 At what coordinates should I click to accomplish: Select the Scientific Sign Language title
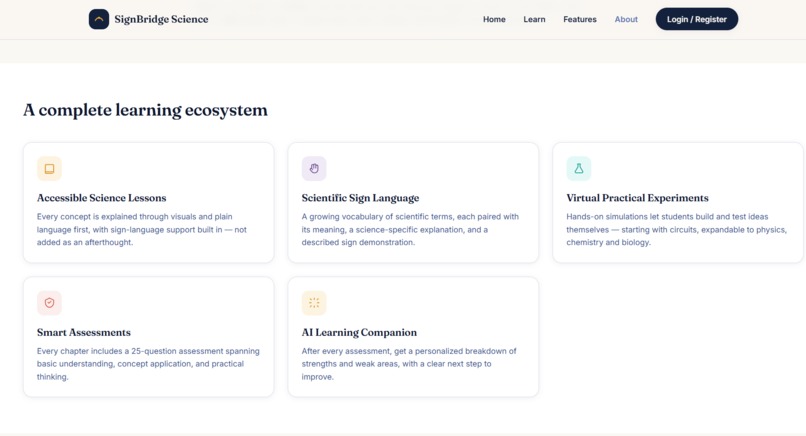(x=360, y=198)
